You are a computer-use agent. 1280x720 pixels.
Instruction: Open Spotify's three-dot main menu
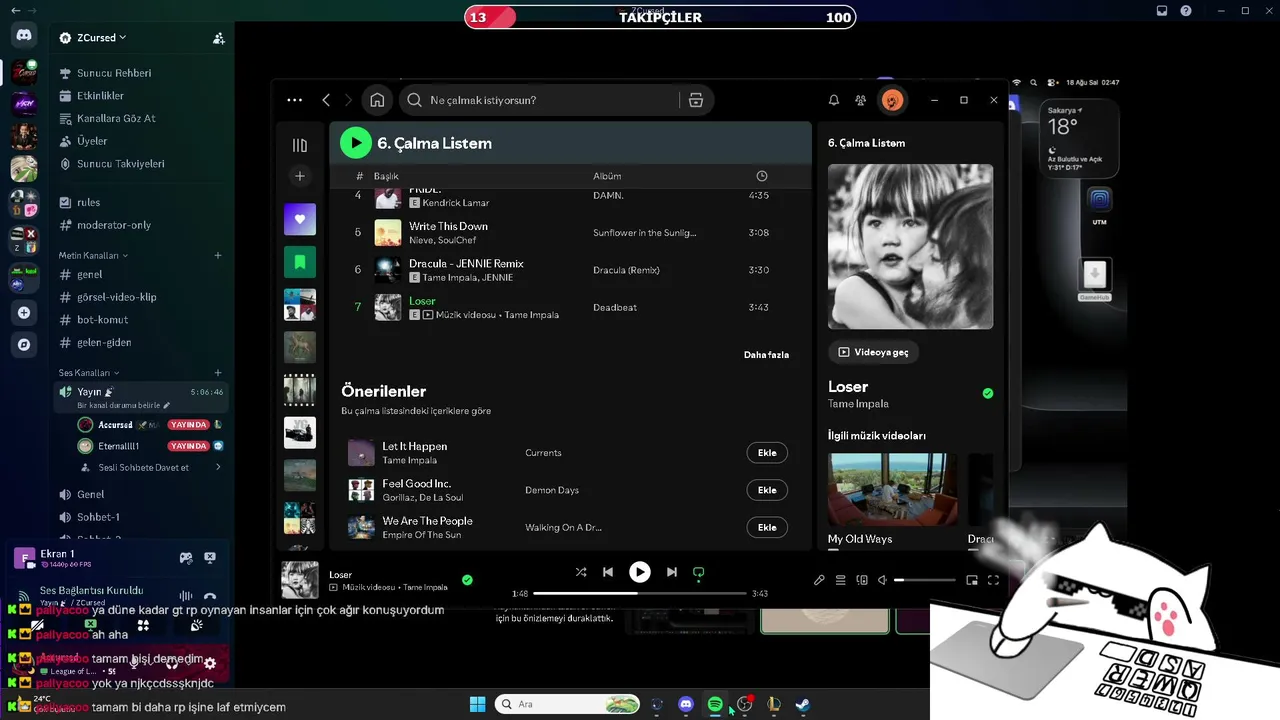click(294, 100)
